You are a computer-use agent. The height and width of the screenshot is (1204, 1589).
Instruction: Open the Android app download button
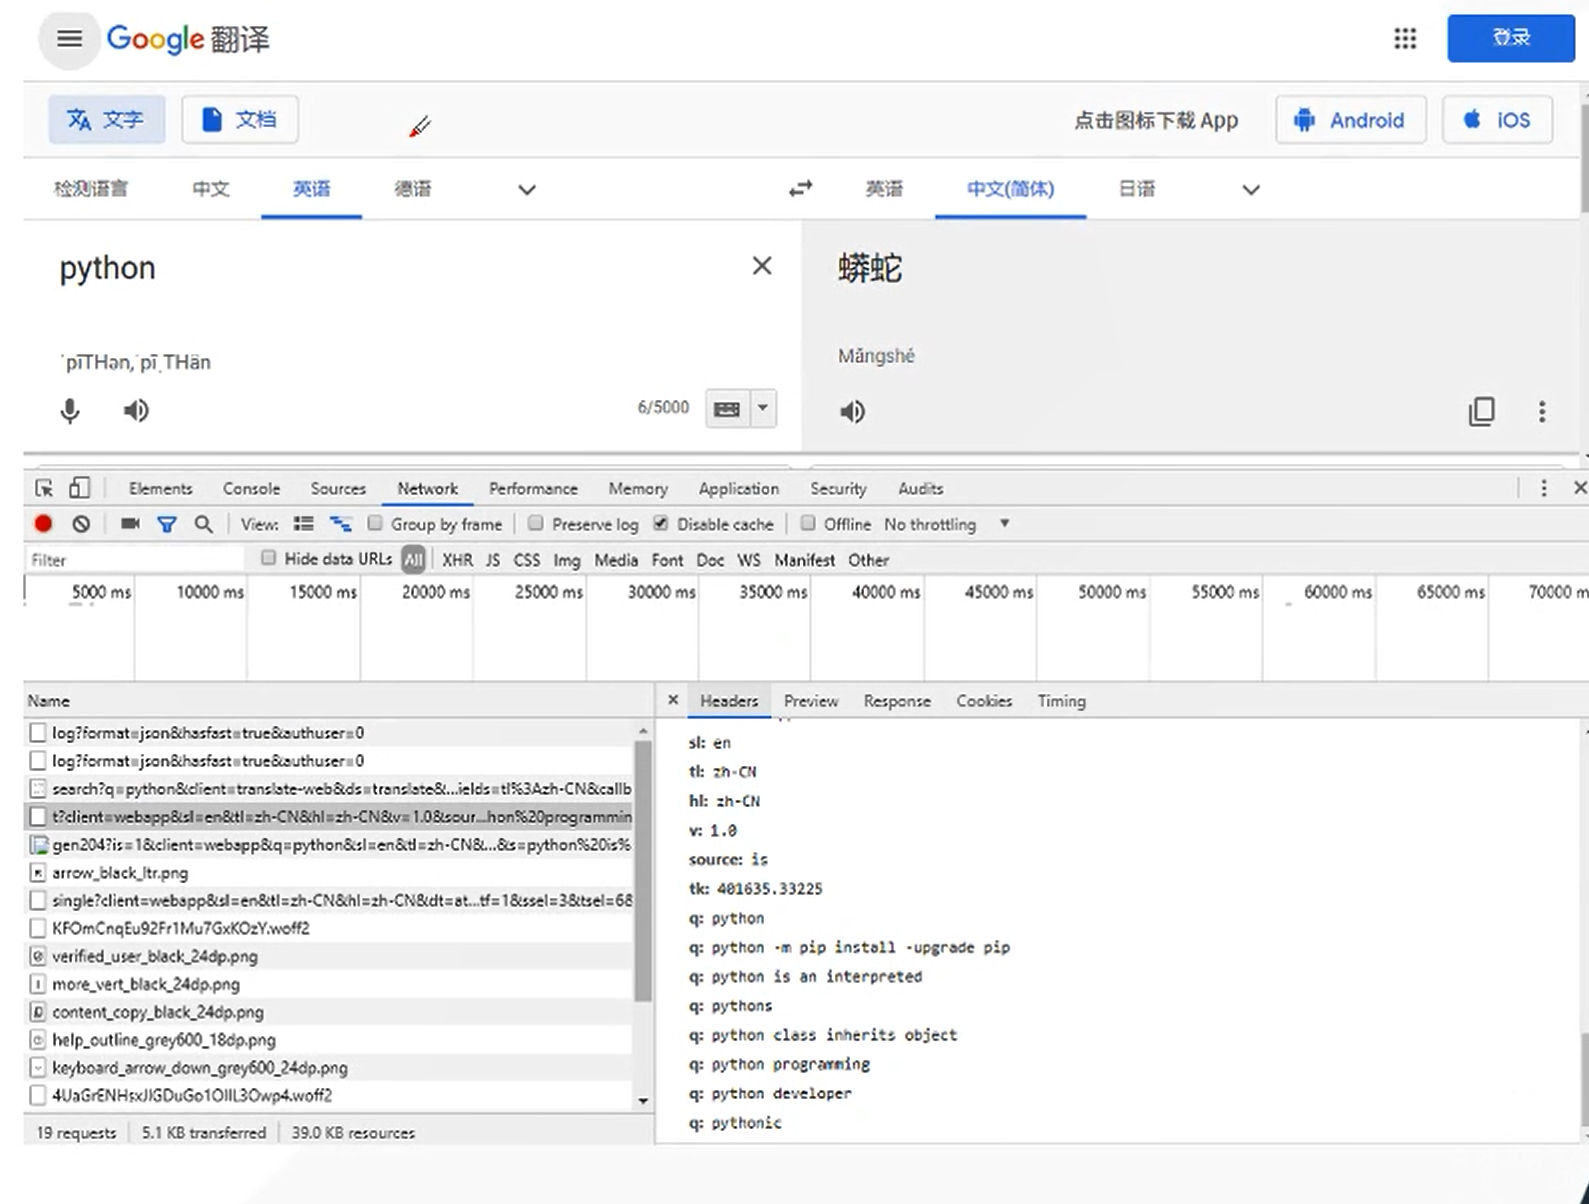tap(1351, 120)
